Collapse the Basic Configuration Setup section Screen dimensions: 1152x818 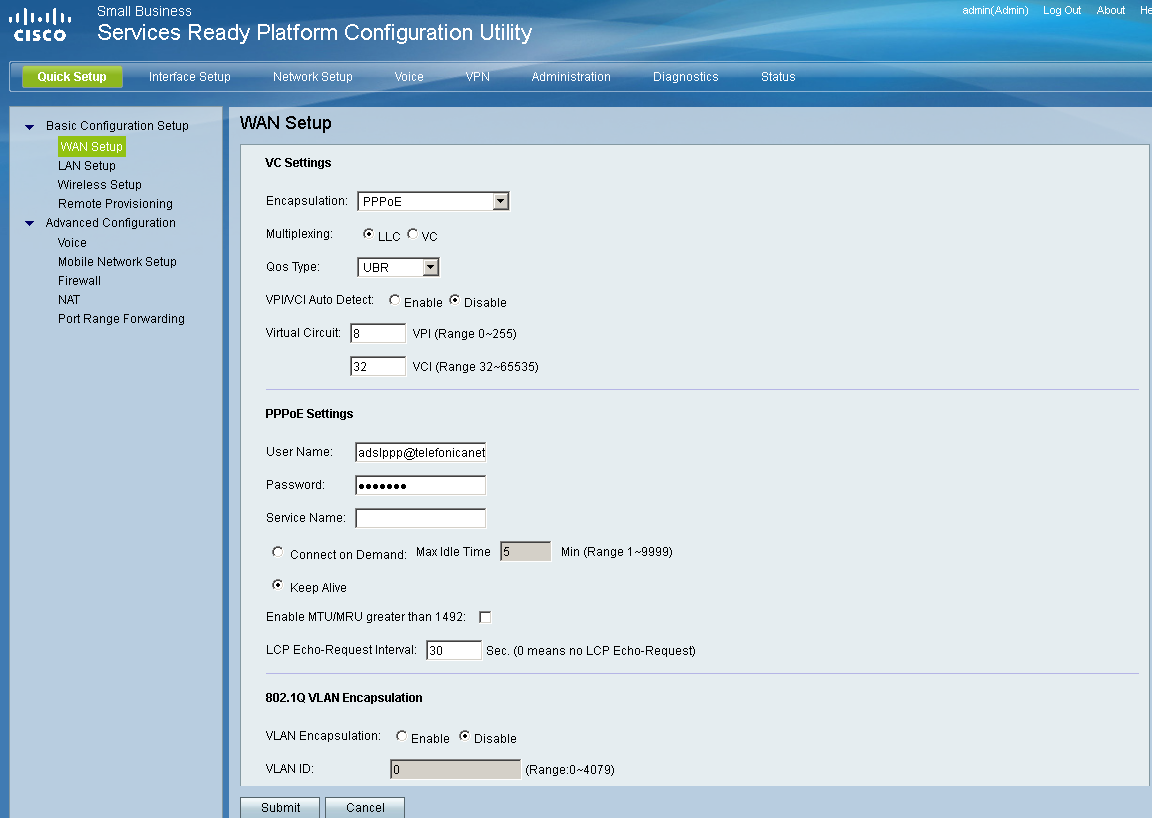[29, 125]
